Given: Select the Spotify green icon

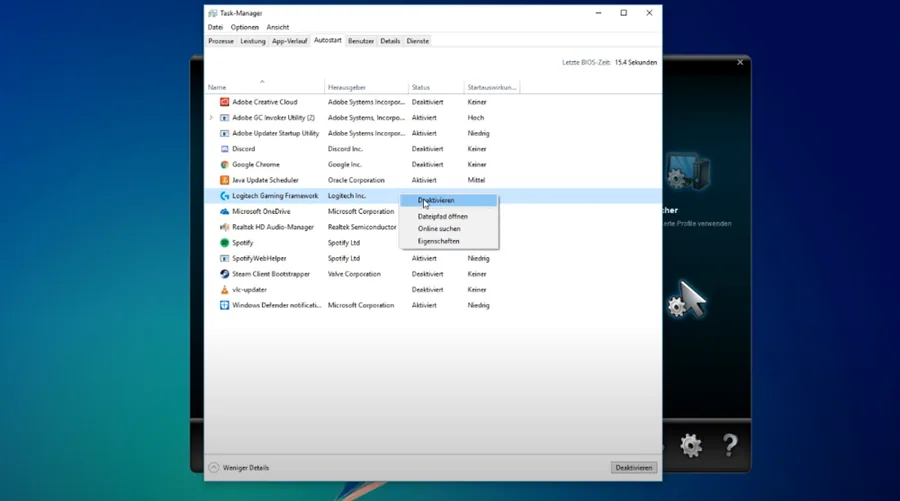Looking at the screenshot, I should click(x=224, y=243).
